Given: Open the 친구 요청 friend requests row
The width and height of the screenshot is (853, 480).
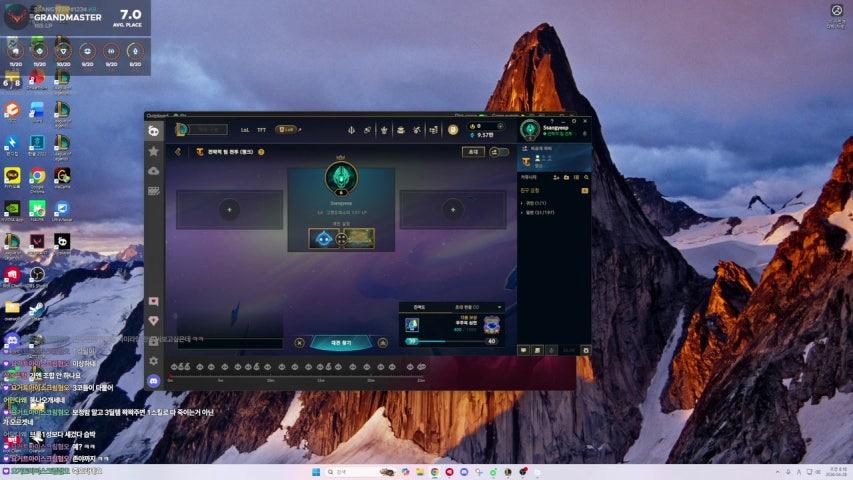Looking at the screenshot, I should (x=554, y=190).
